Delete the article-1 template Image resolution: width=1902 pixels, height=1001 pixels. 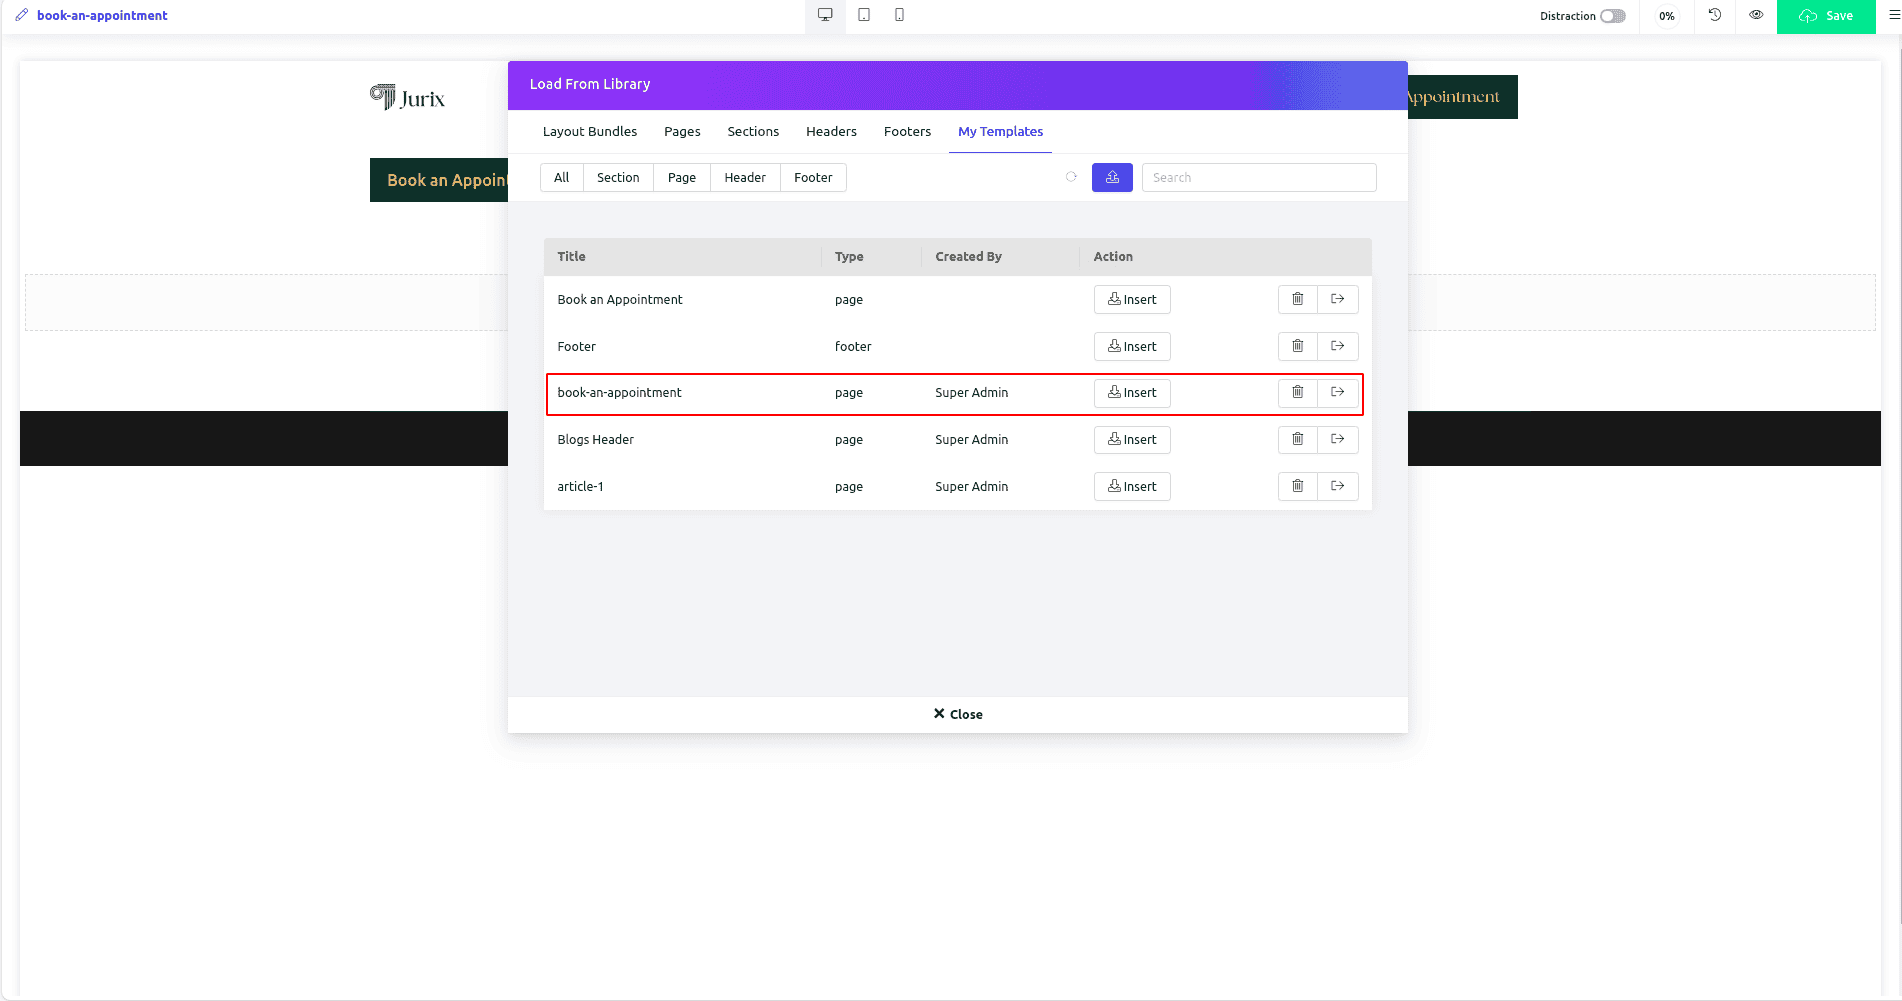point(1297,486)
